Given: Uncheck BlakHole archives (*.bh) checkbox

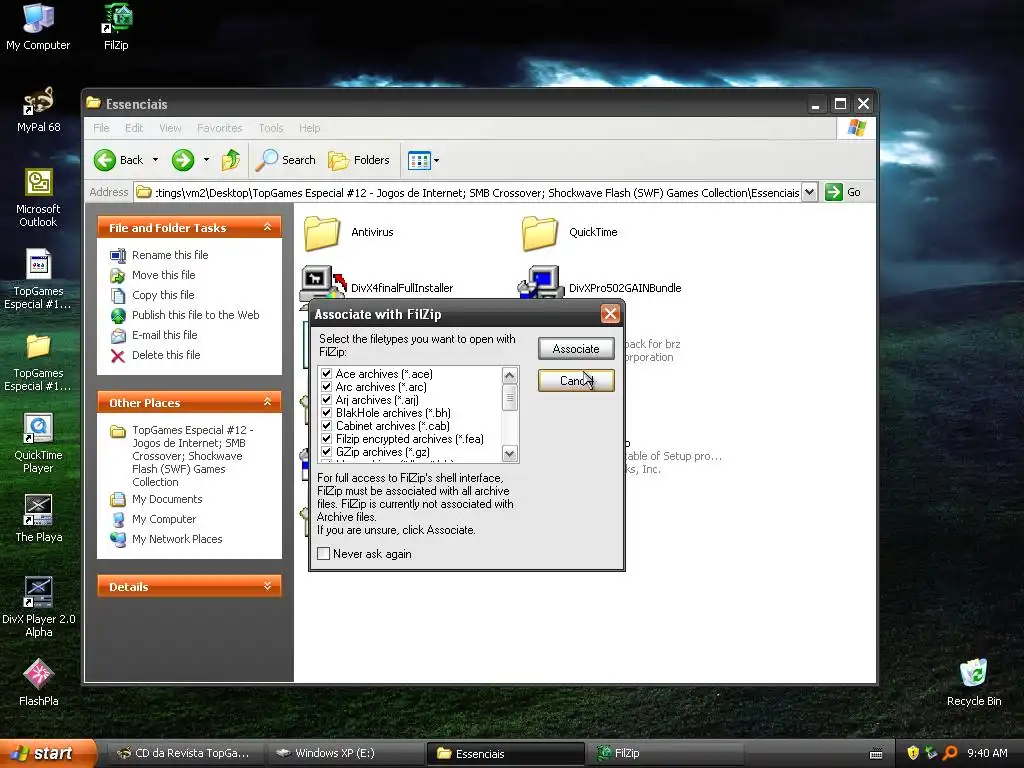Looking at the screenshot, I should tap(327, 413).
